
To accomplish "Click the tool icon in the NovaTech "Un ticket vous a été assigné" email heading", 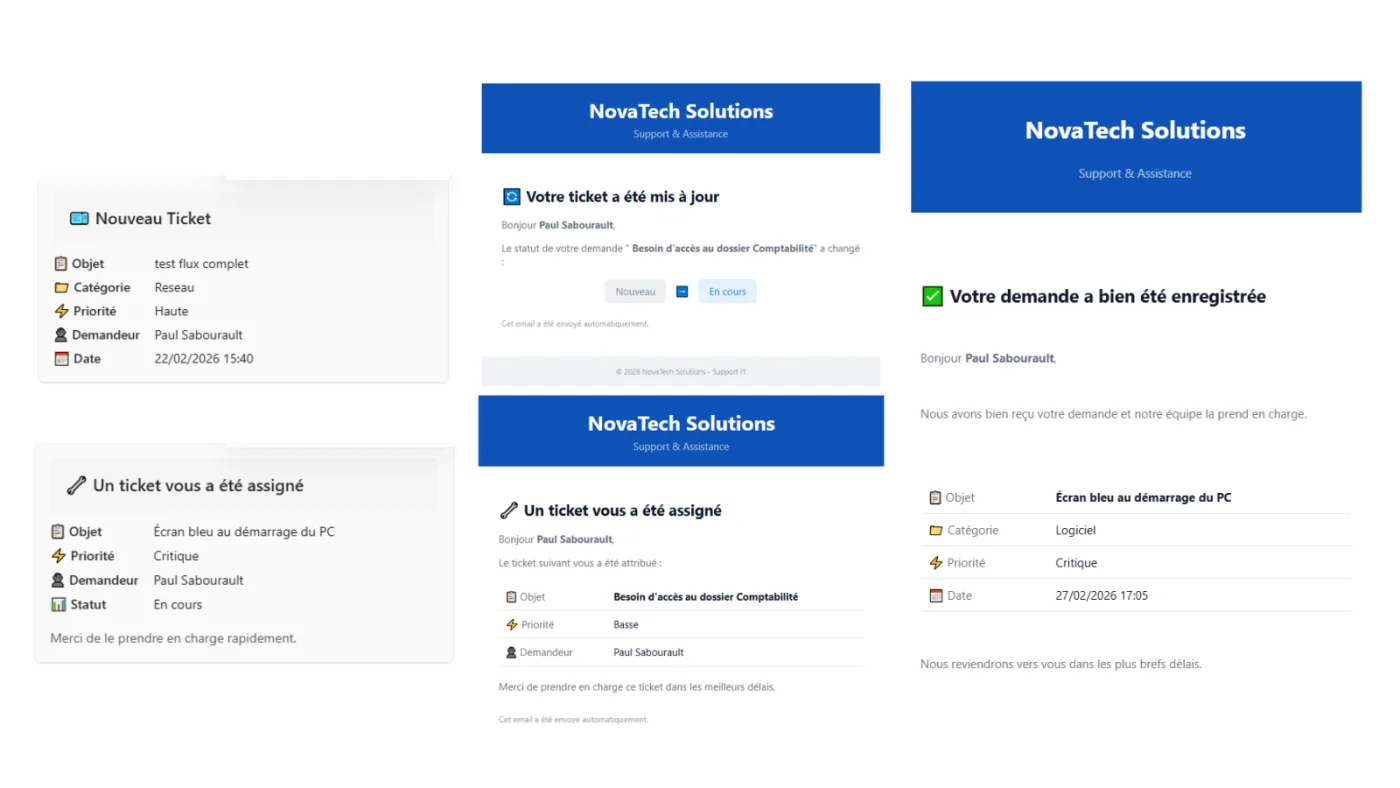I will (x=508, y=511).
